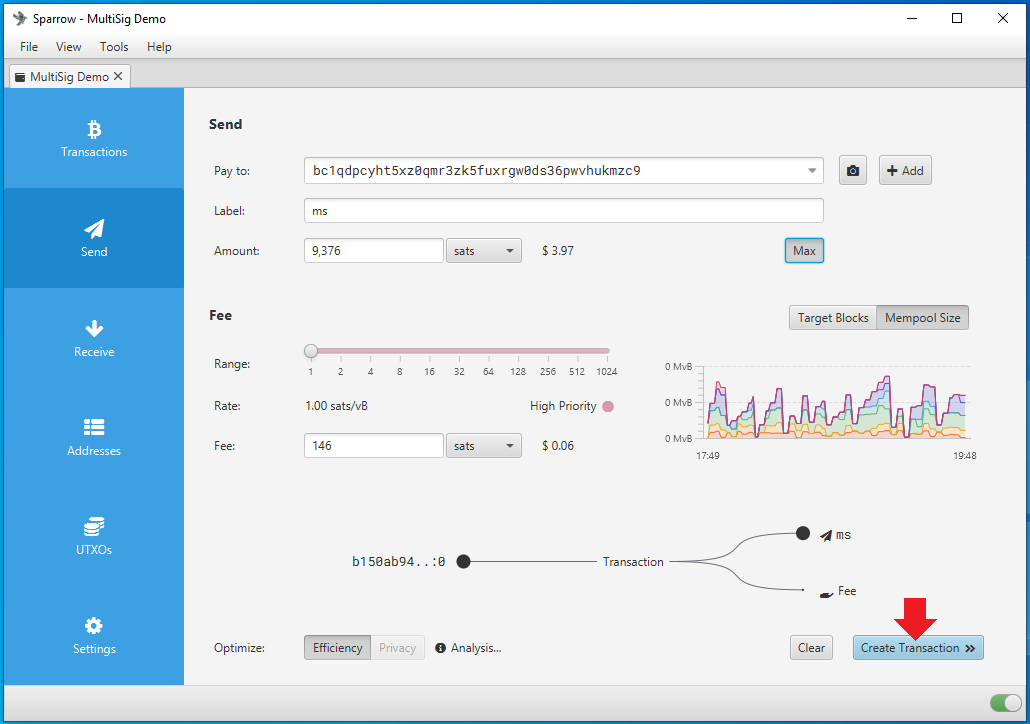
Task: Open the File menu
Action: coord(29,47)
